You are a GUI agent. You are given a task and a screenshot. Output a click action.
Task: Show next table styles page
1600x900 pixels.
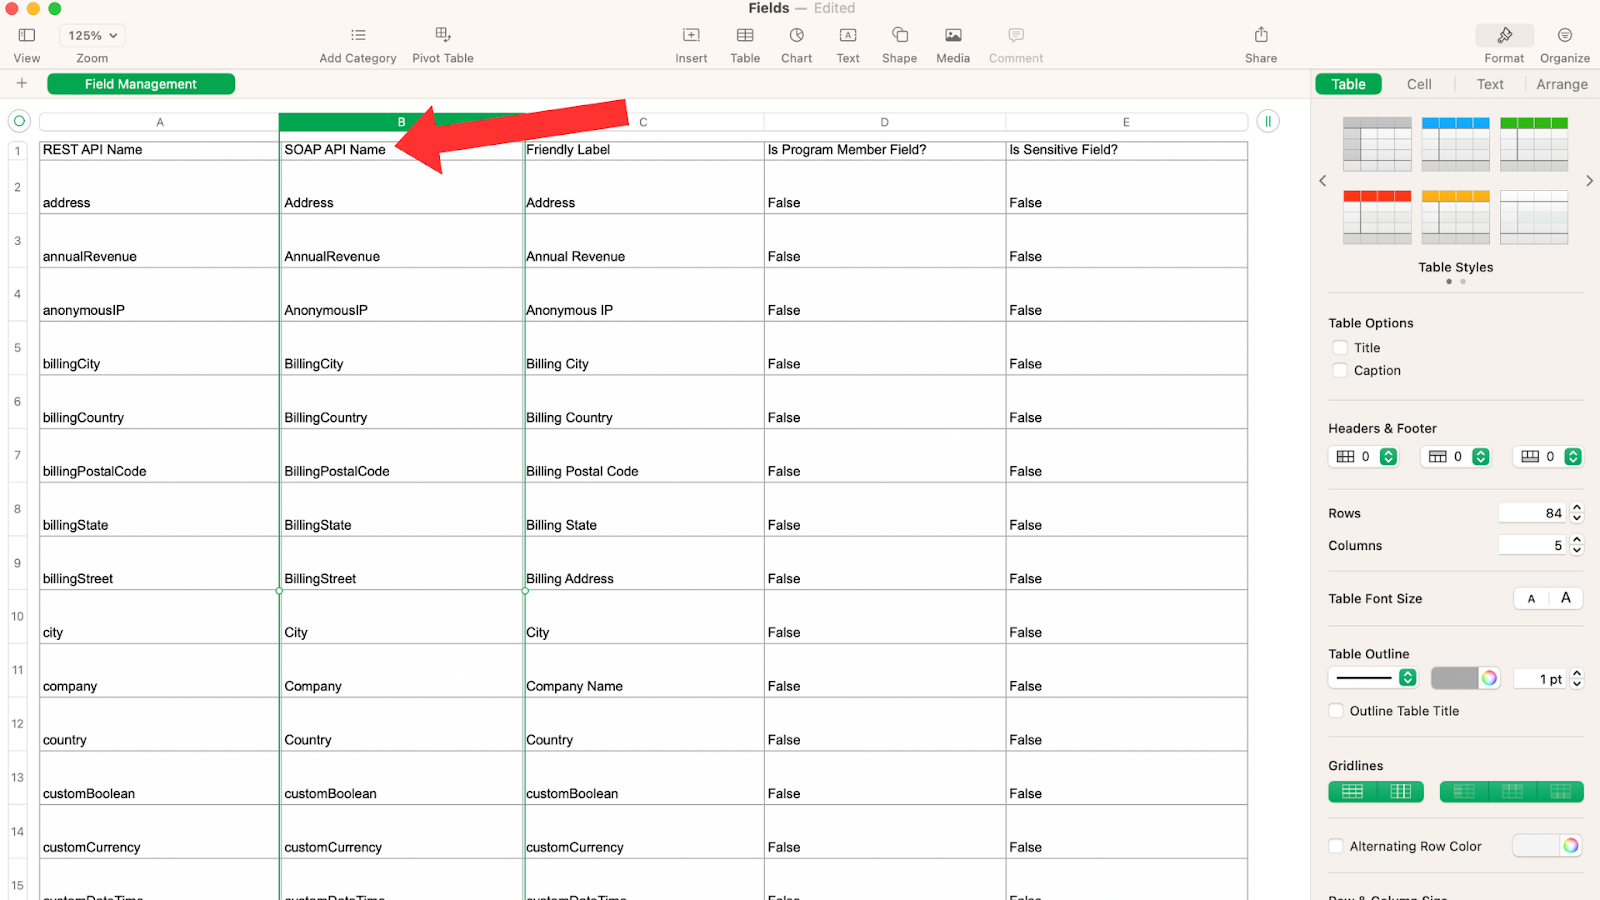pos(1589,181)
